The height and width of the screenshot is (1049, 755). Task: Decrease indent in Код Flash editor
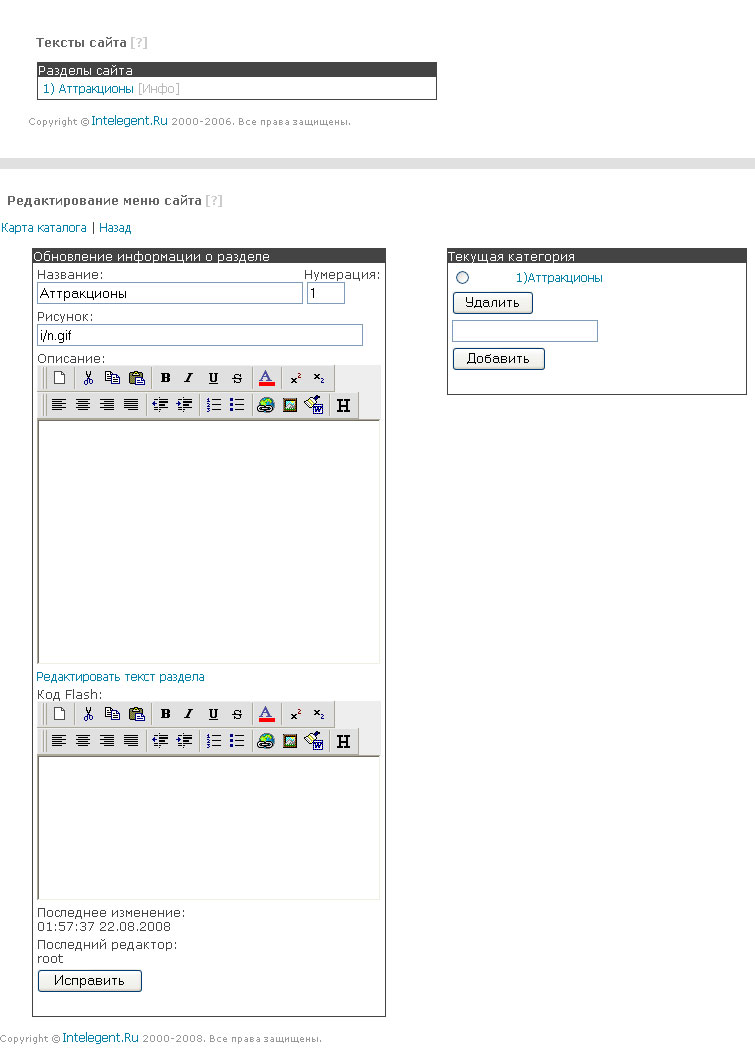click(x=160, y=741)
